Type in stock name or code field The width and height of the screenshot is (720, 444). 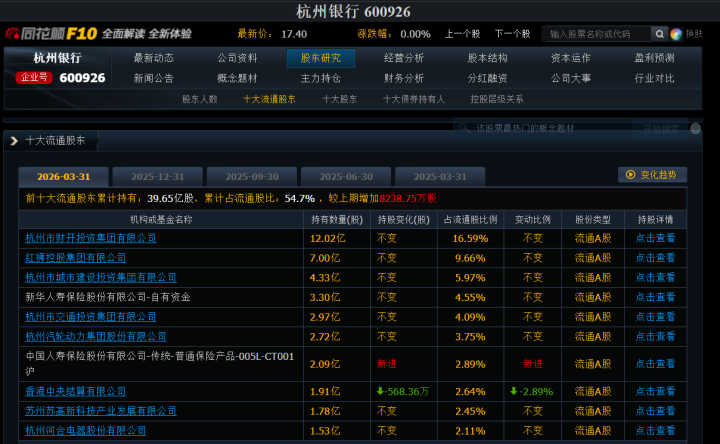596,34
